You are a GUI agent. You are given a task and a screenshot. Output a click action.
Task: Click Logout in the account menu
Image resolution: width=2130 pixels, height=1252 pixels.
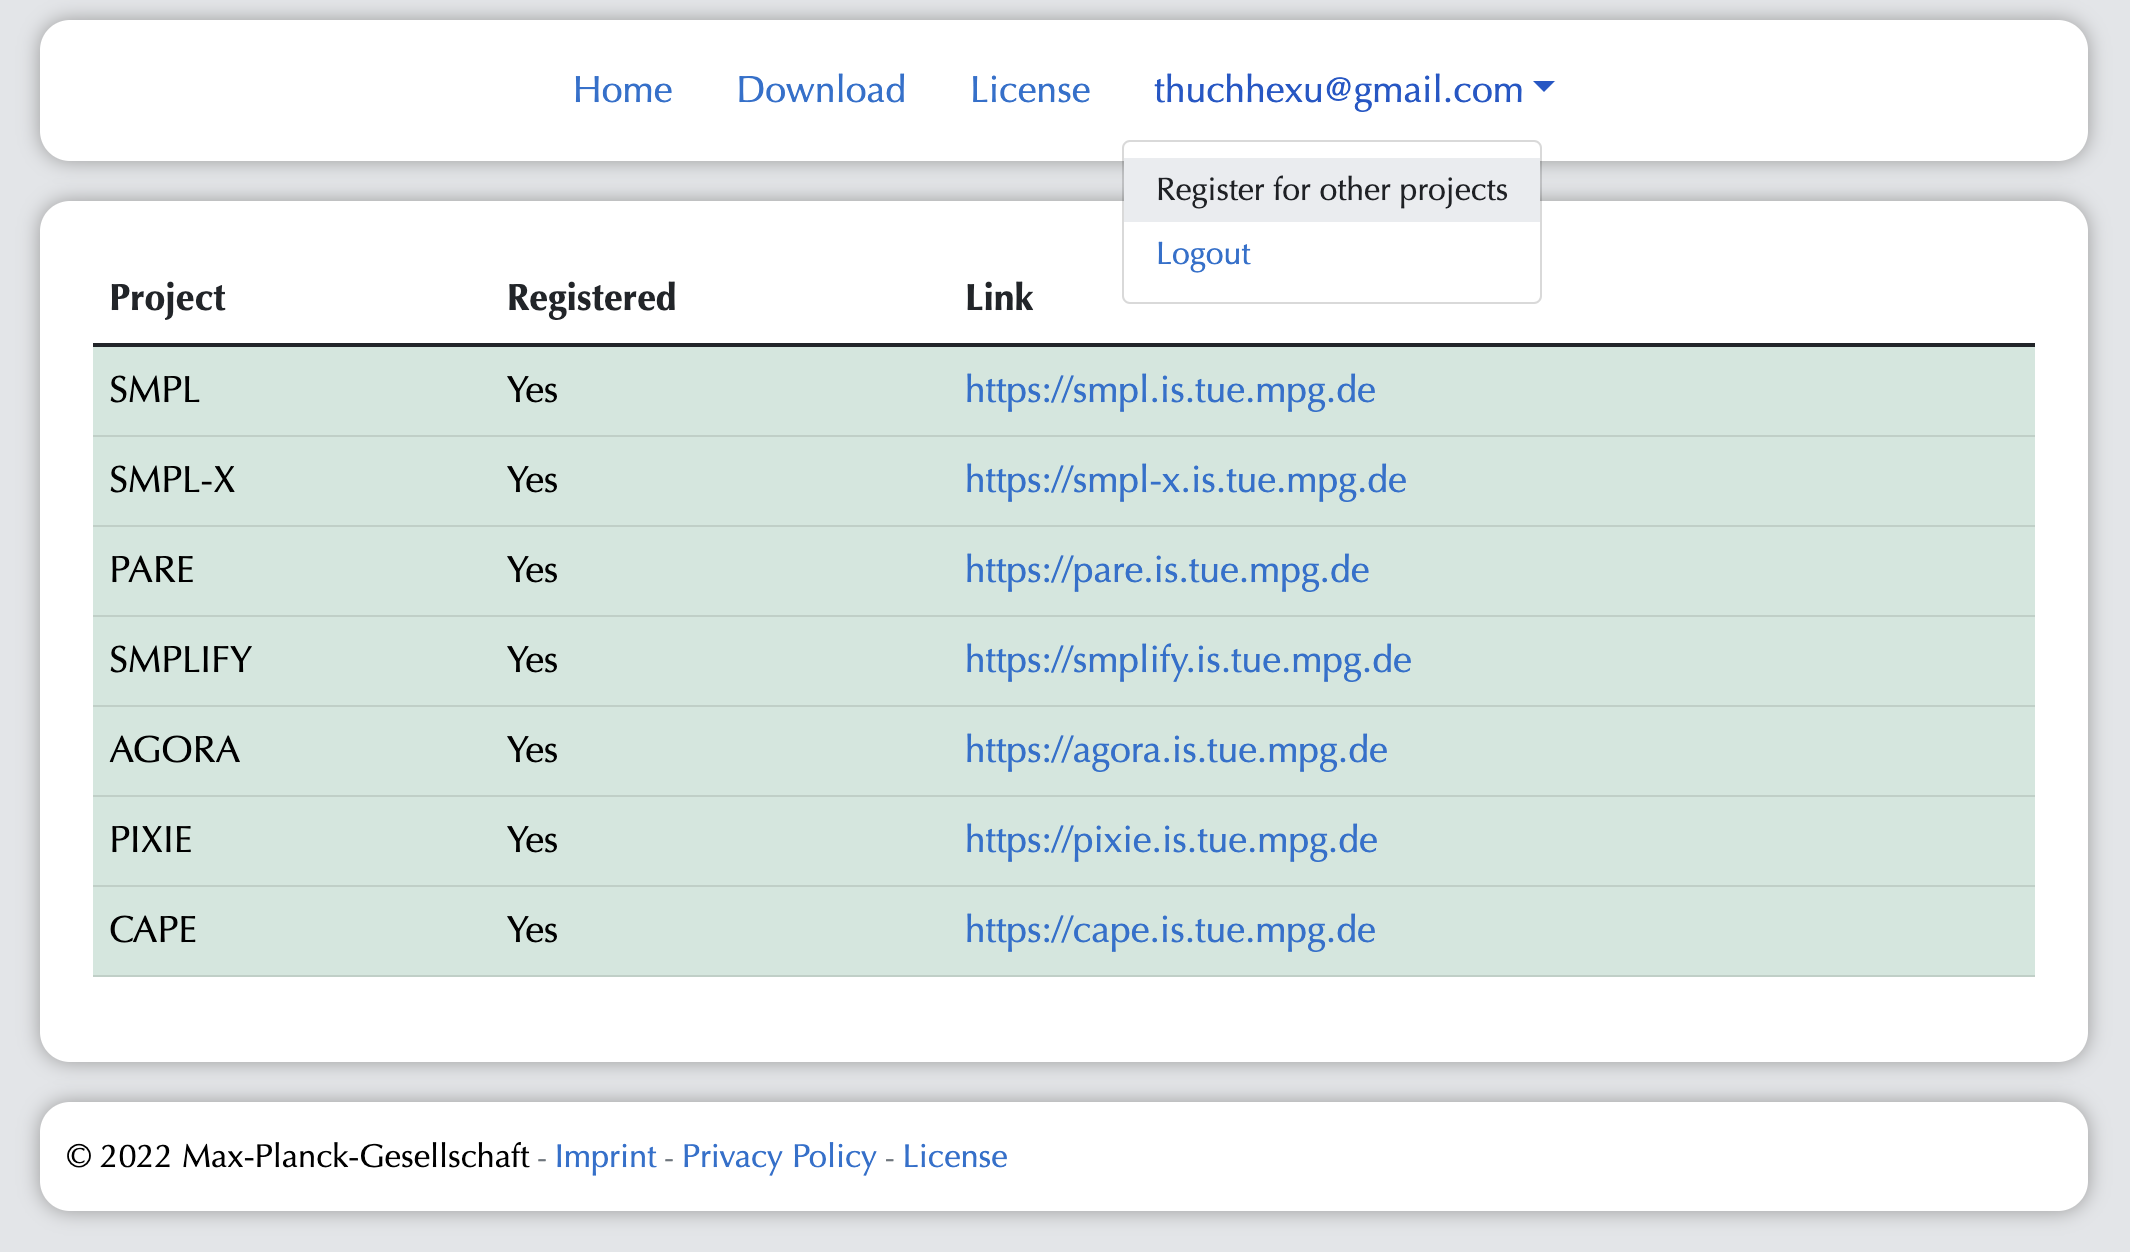pyautogui.click(x=1203, y=254)
